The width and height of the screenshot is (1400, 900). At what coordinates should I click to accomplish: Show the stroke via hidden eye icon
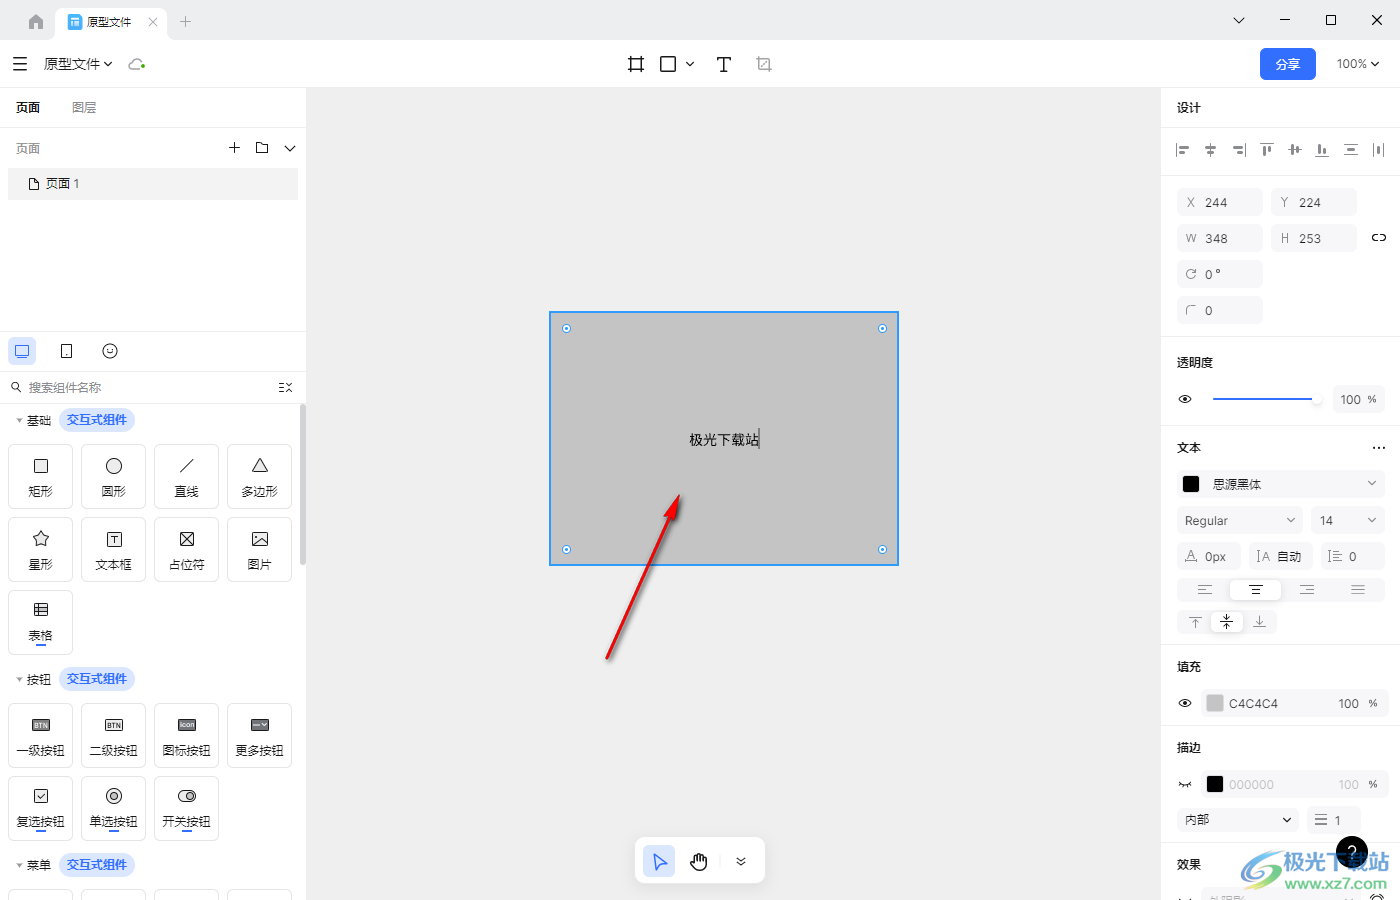[x=1185, y=784]
